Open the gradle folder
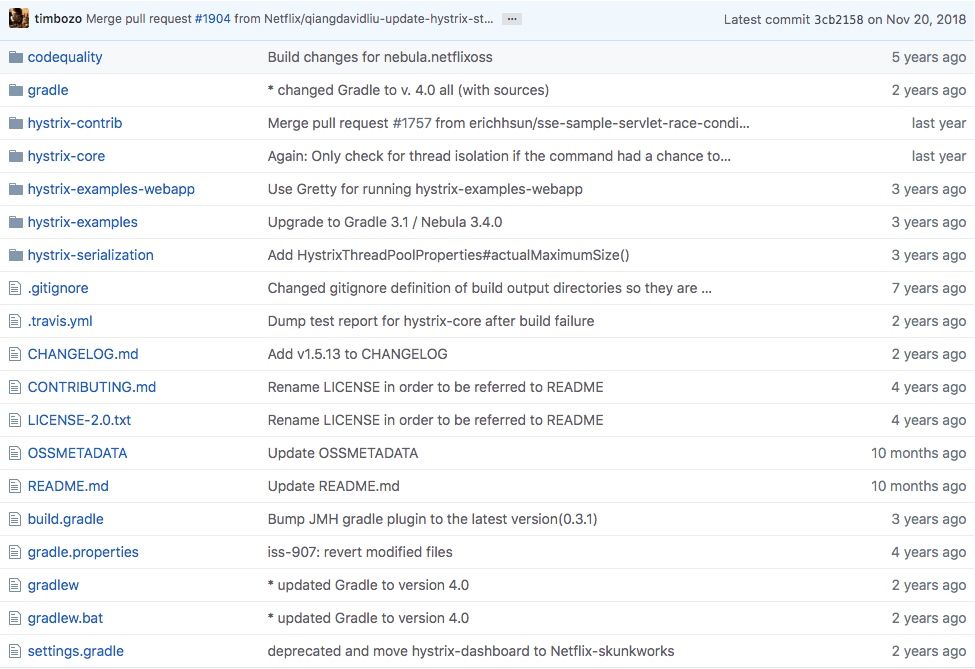Image resolution: width=975 pixels, height=669 pixels. point(48,90)
